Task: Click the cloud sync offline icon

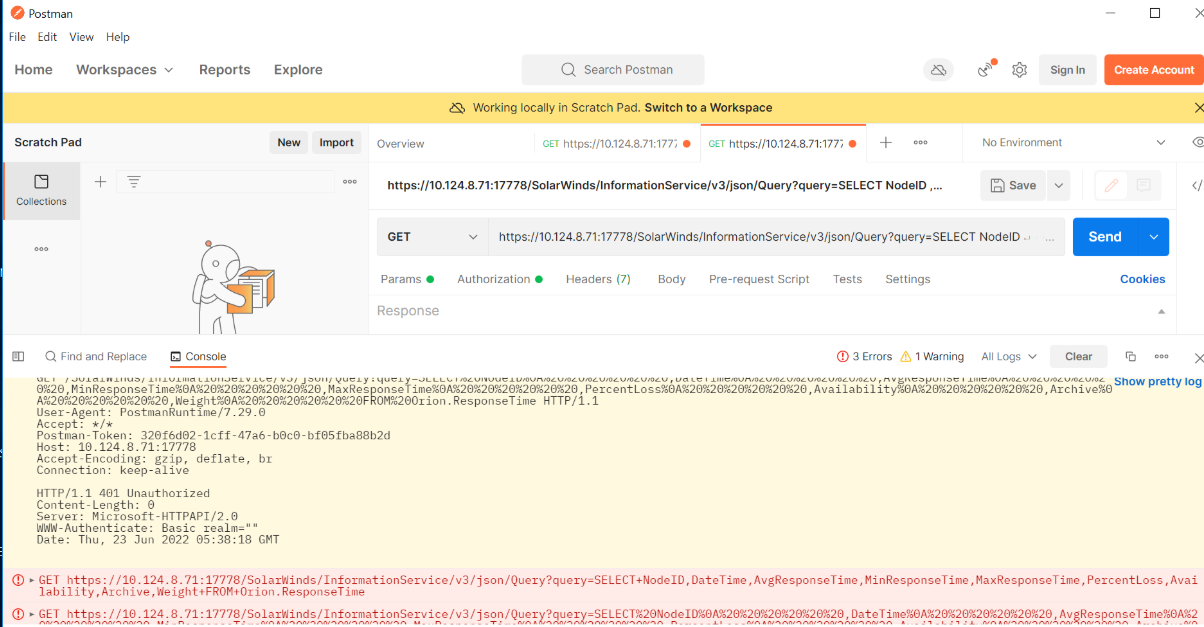Action: pos(938,70)
